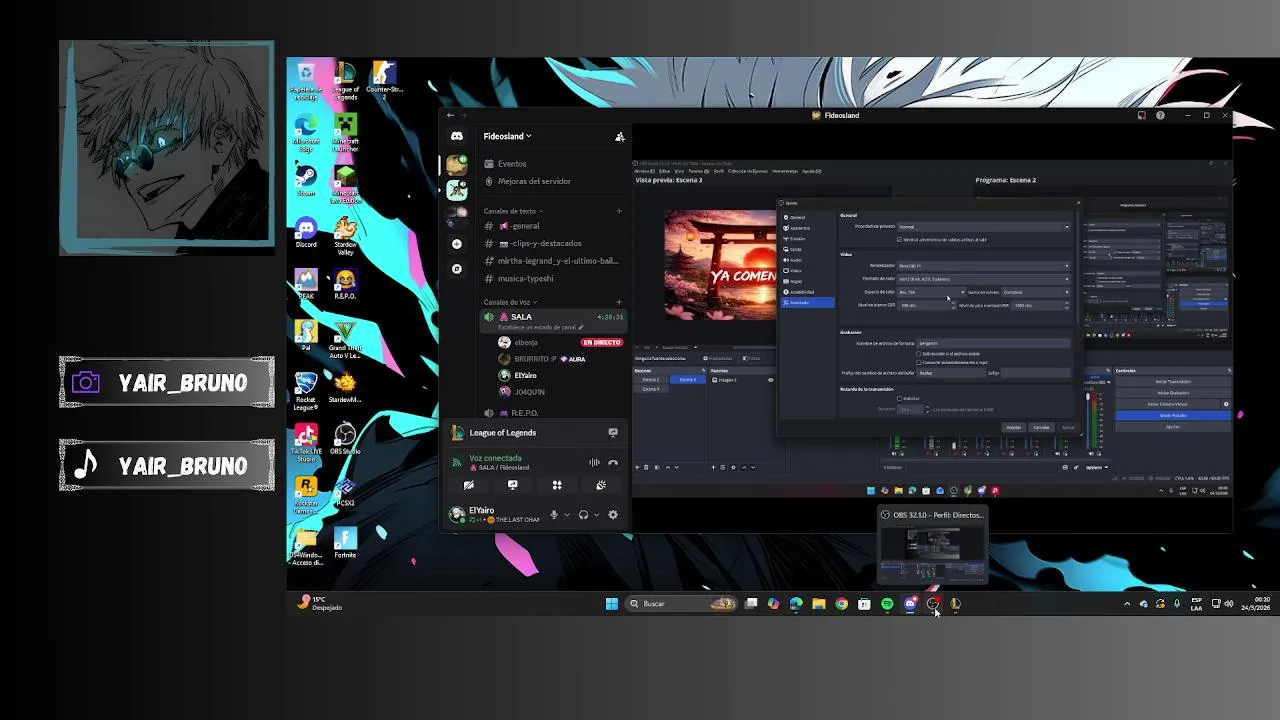
Task: Open Discord activities launcher icon
Action: pyautogui.click(x=557, y=485)
